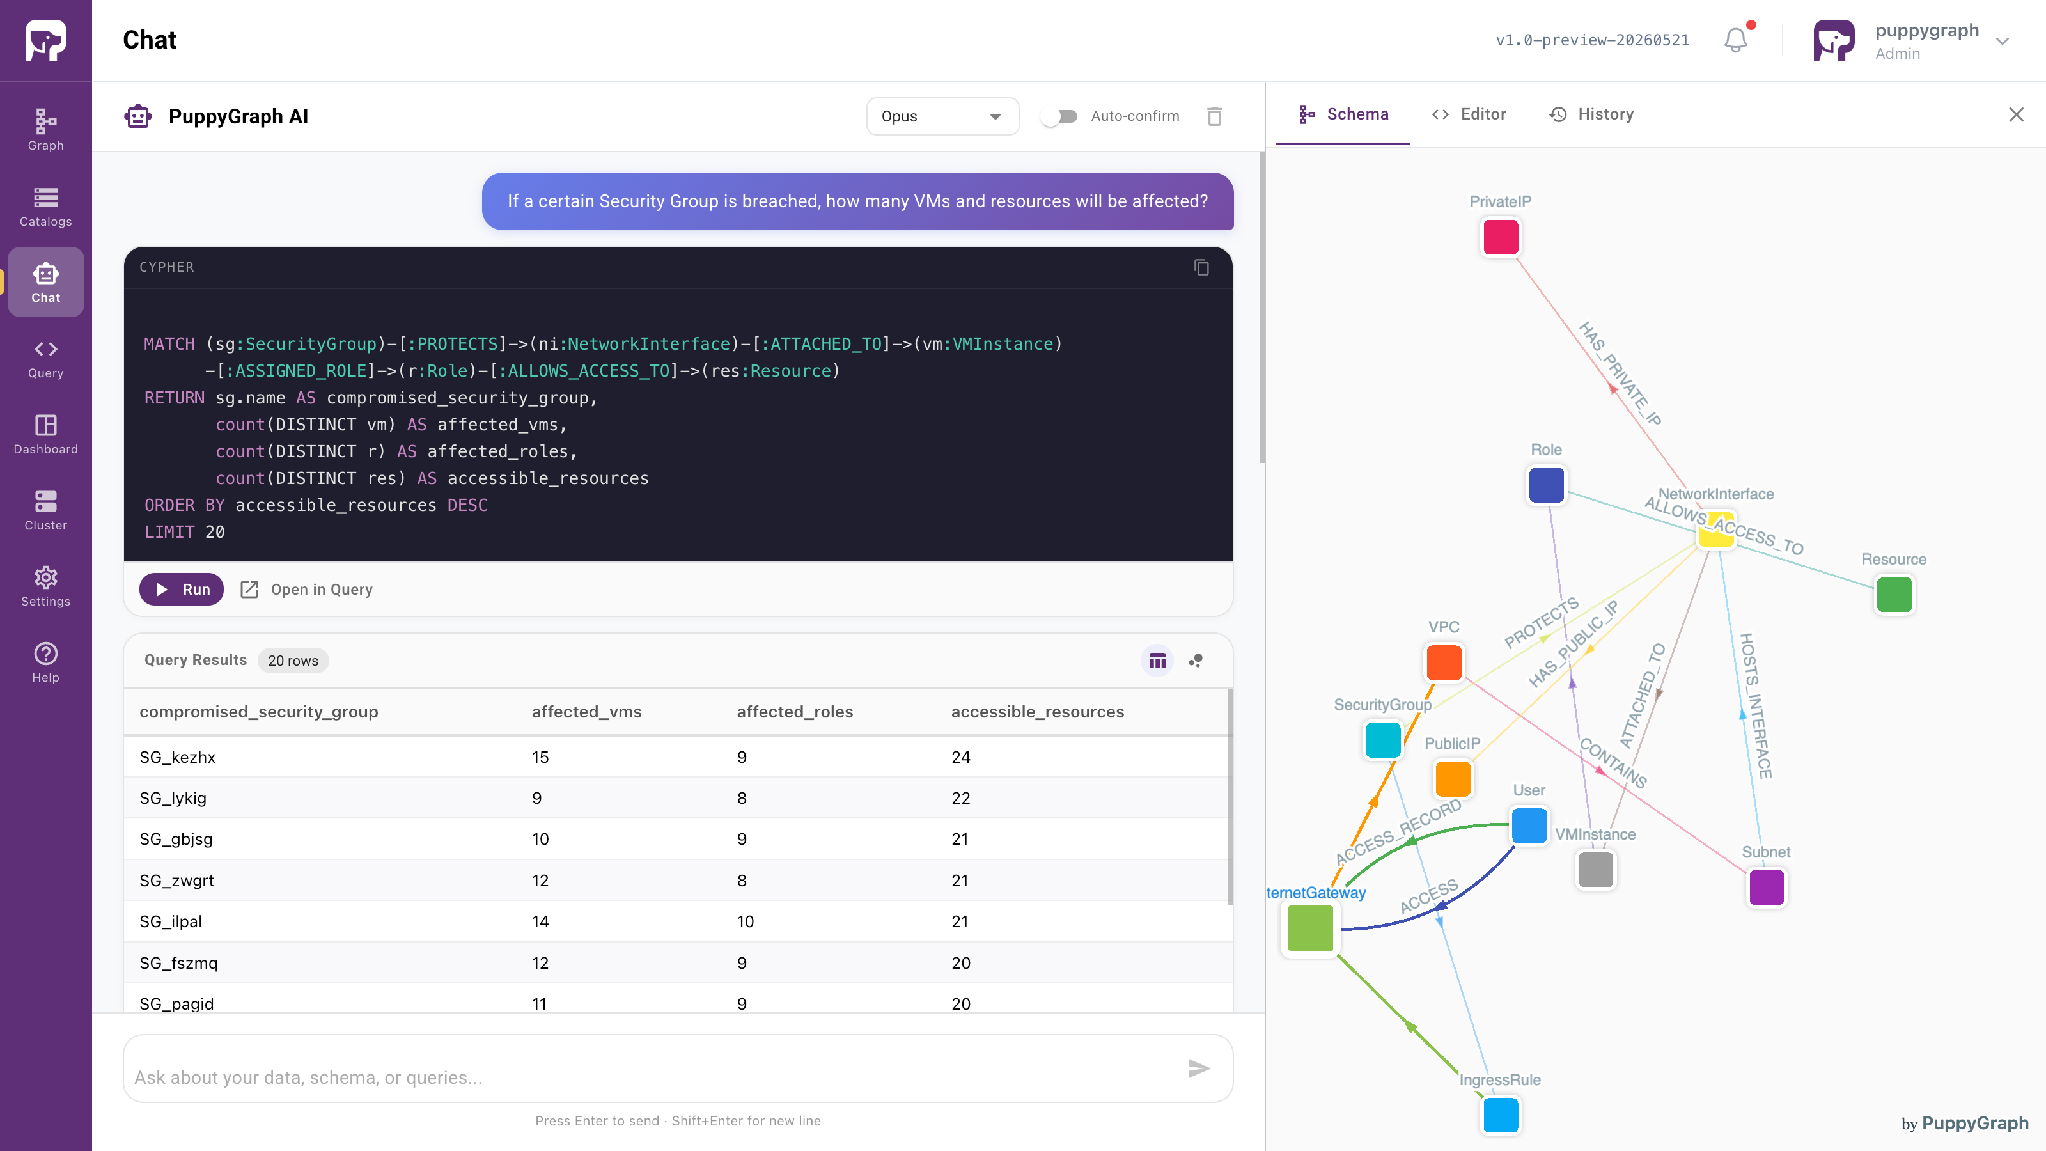The image size is (2046, 1151).
Task: Select the Resource schema node
Action: pos(1894,595)
